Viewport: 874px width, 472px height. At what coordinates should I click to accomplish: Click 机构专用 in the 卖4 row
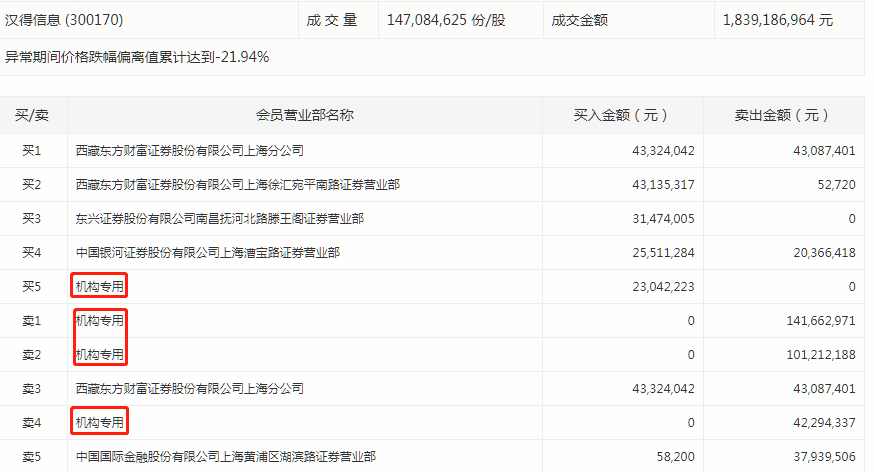(99, 422)
